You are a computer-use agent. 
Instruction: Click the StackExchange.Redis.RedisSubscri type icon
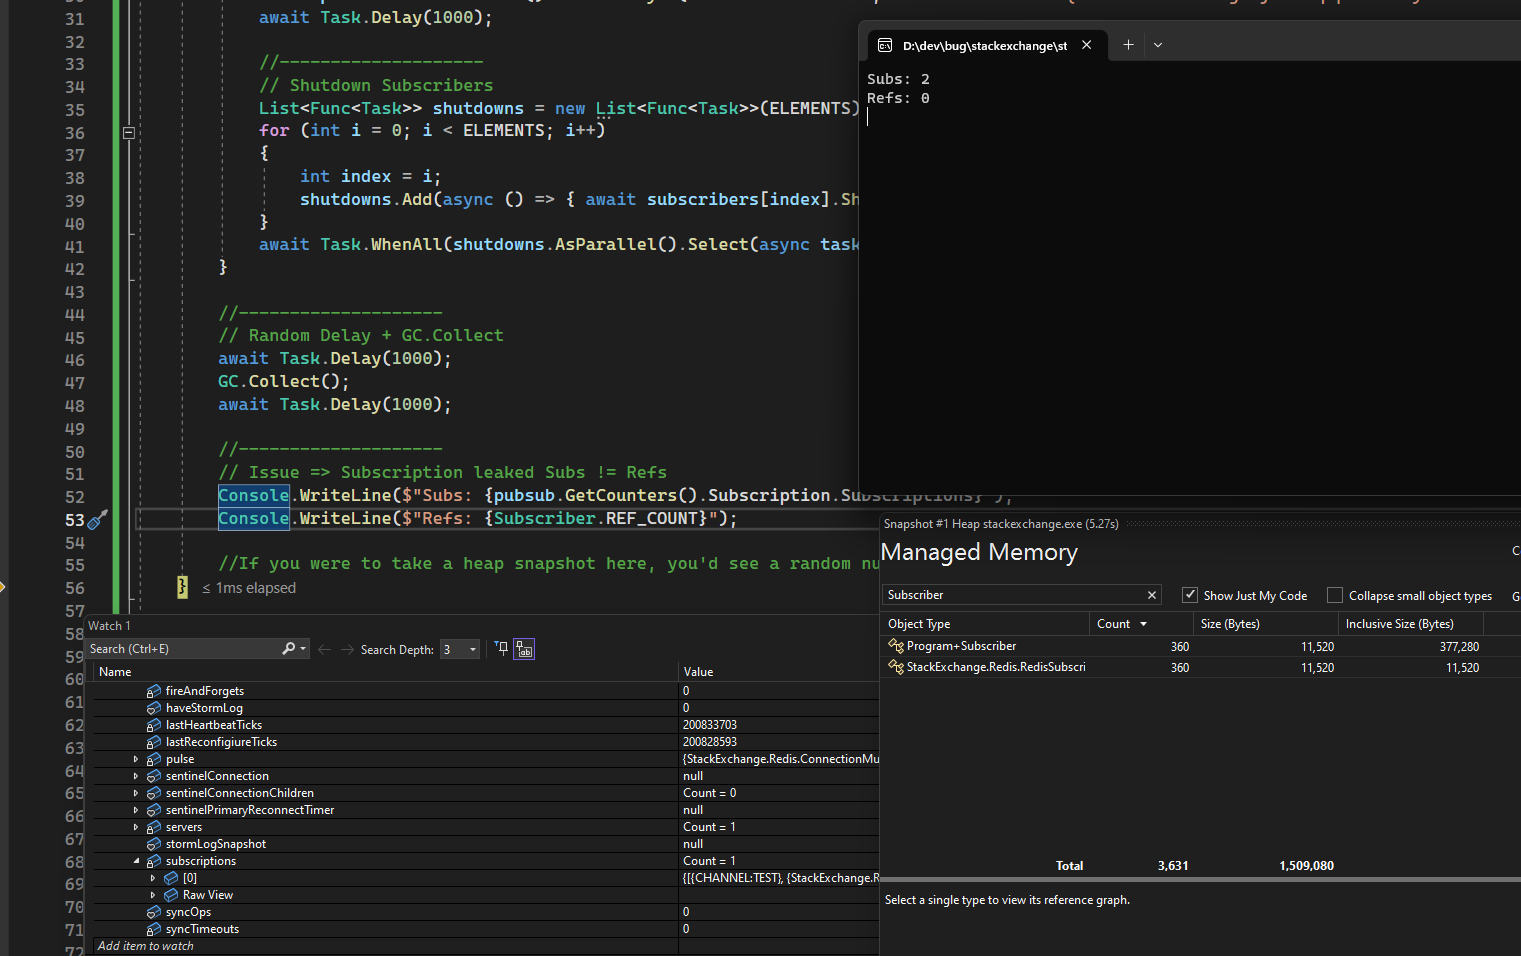click(896, 667)
